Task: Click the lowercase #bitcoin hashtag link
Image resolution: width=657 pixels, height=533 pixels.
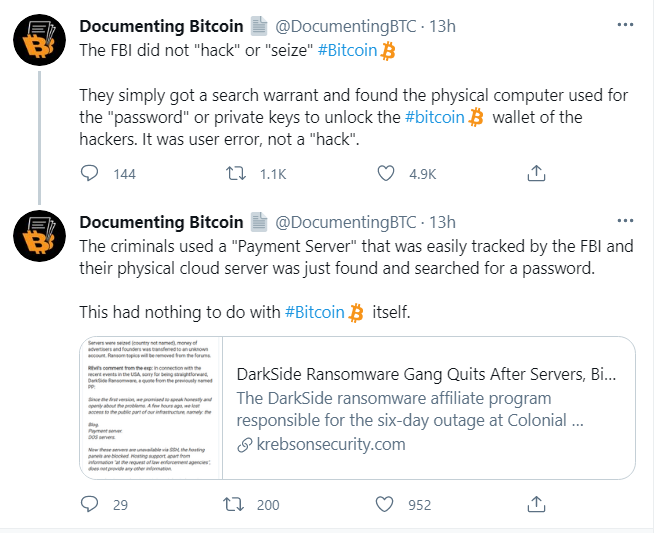Action: pos(436,118)
